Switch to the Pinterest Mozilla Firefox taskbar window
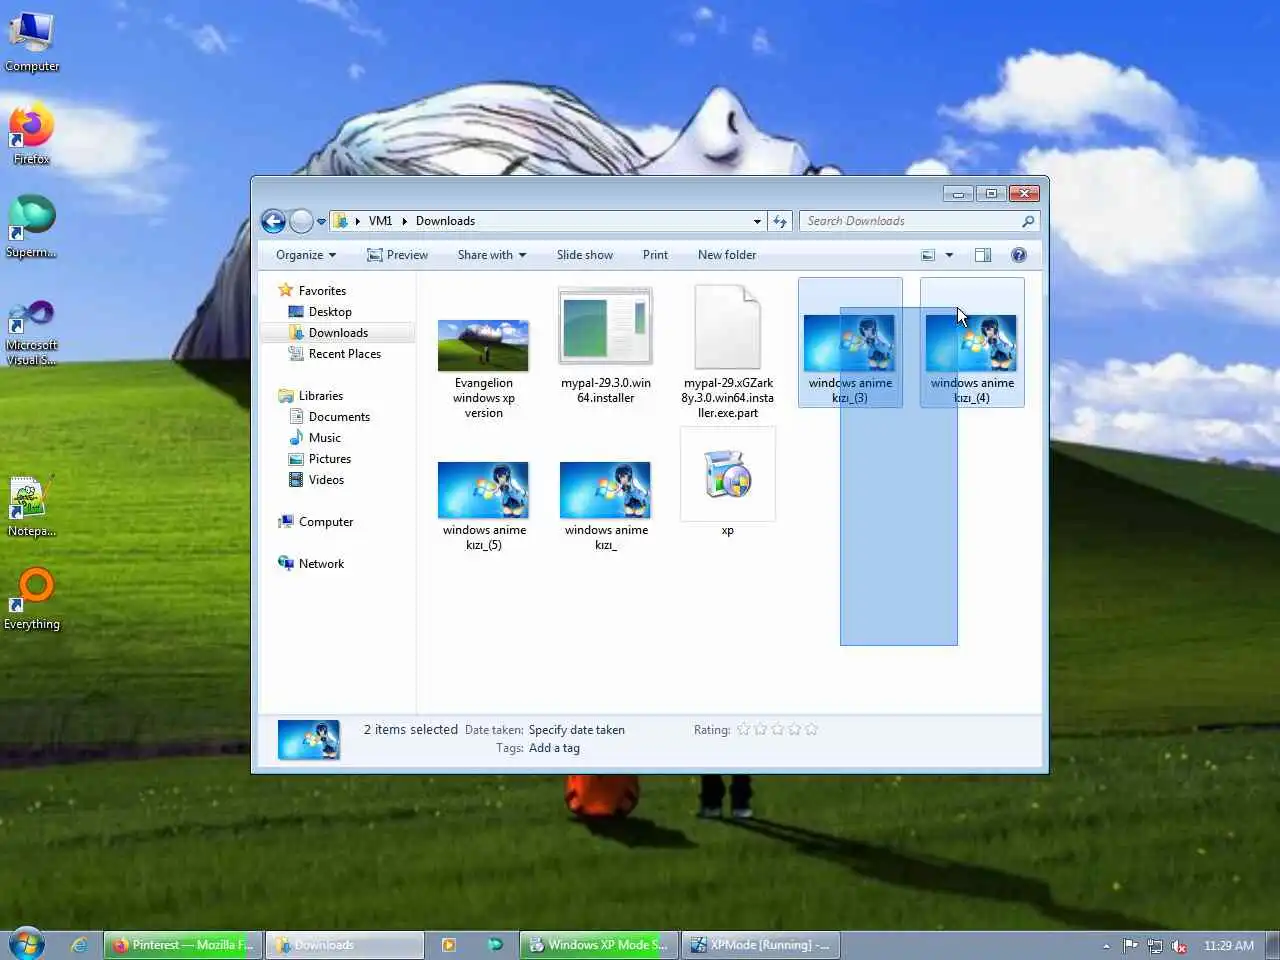The width and height of the screenshot is (1280, 960). tap(183, 945)
